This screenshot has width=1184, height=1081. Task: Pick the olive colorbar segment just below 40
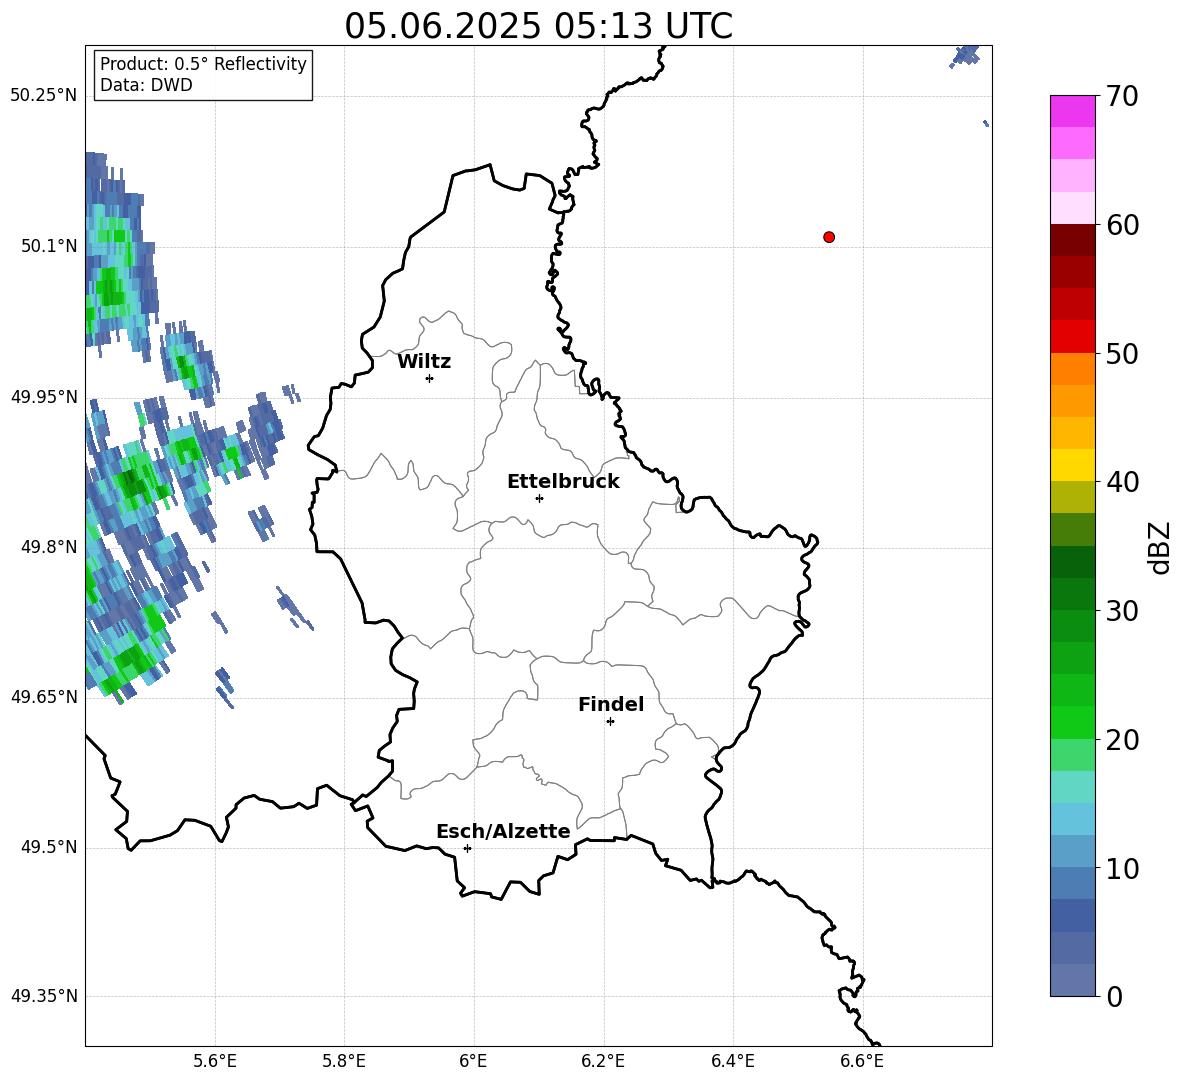click(1072, 497)
